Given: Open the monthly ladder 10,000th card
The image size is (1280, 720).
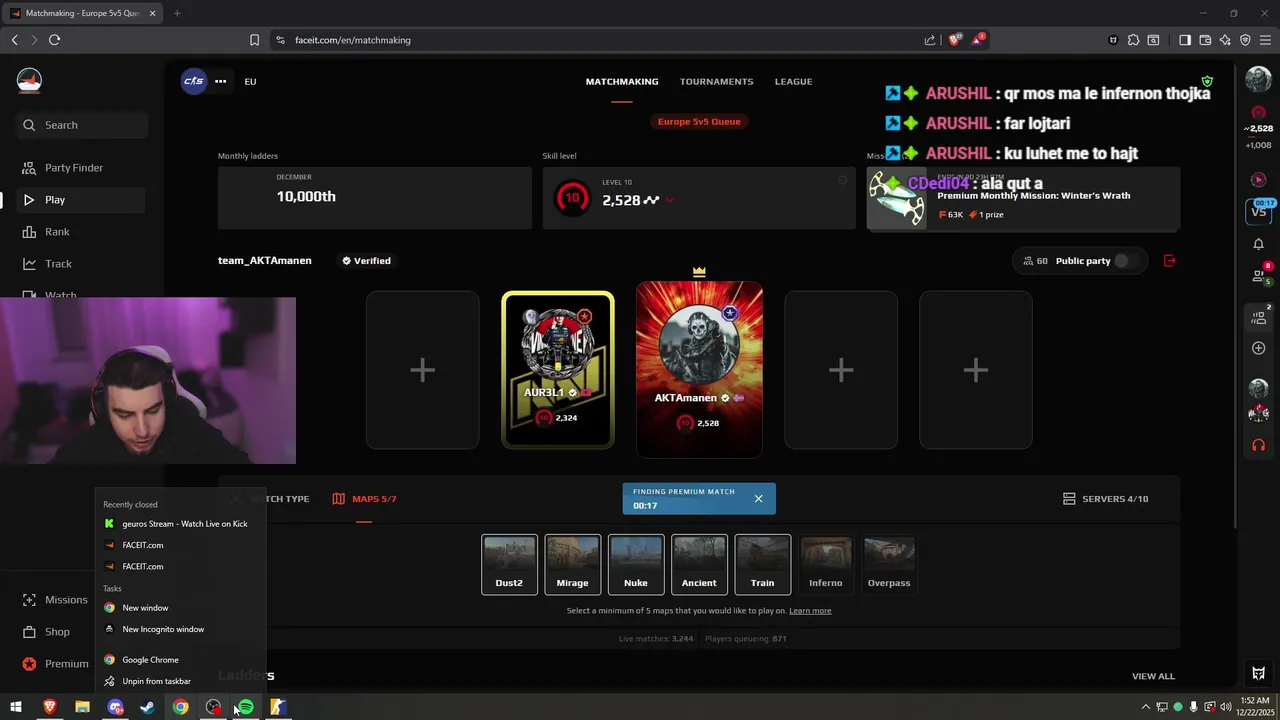Looking at the screenshot, I should click(x=375, y=198).
